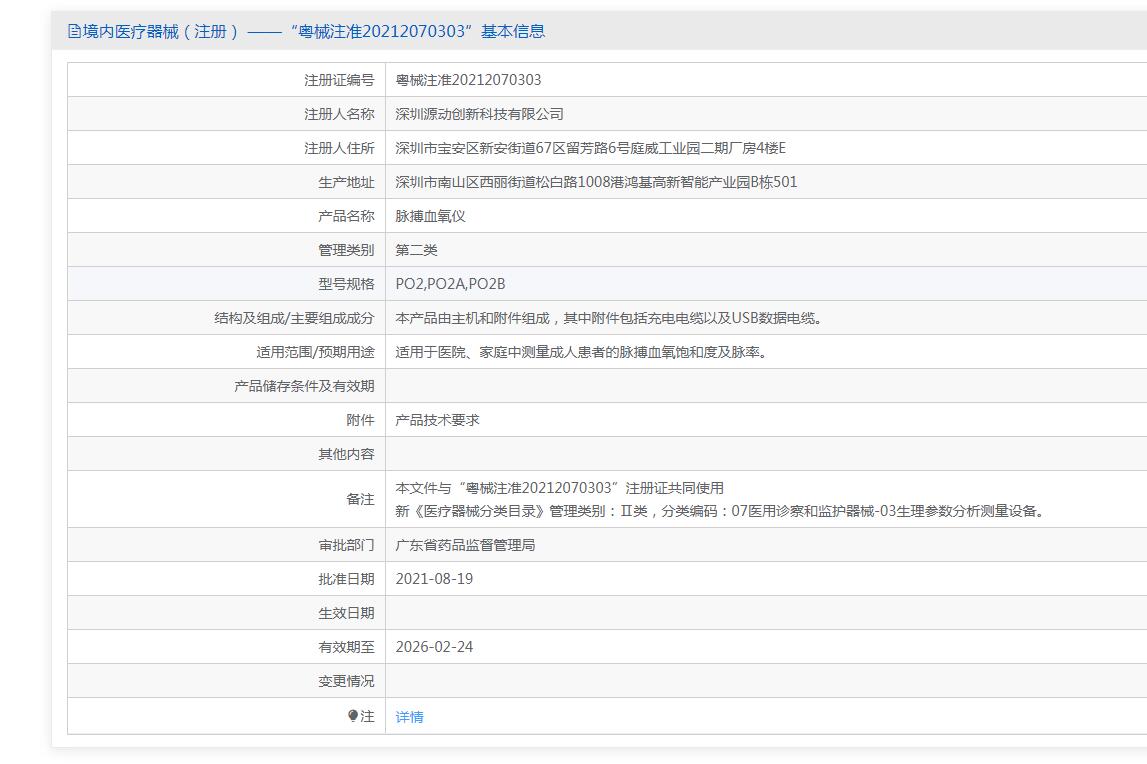The height and width of the screenshot is (764, 1147).
Task: Select product name 脉搏血氧仪
Action: 430,216
